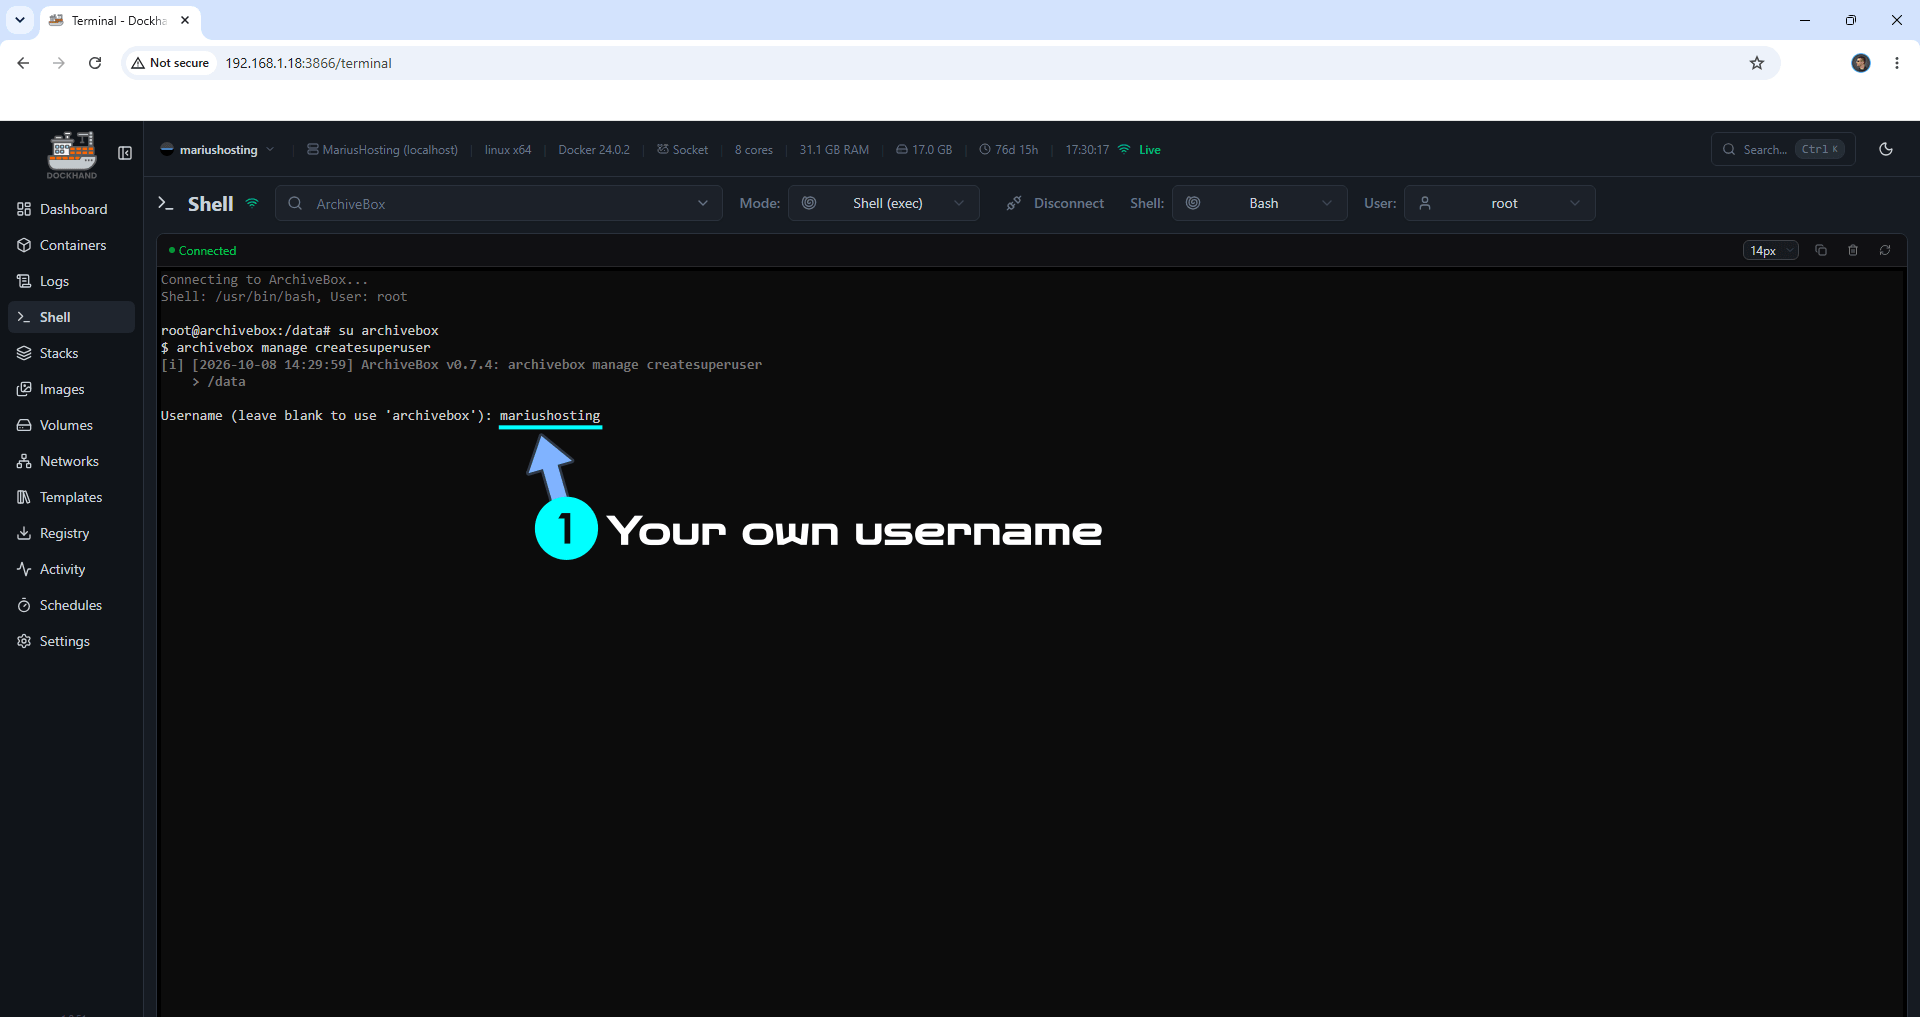Click the Dockhand logo
1920x1017 pixels.
click(72, 155)
